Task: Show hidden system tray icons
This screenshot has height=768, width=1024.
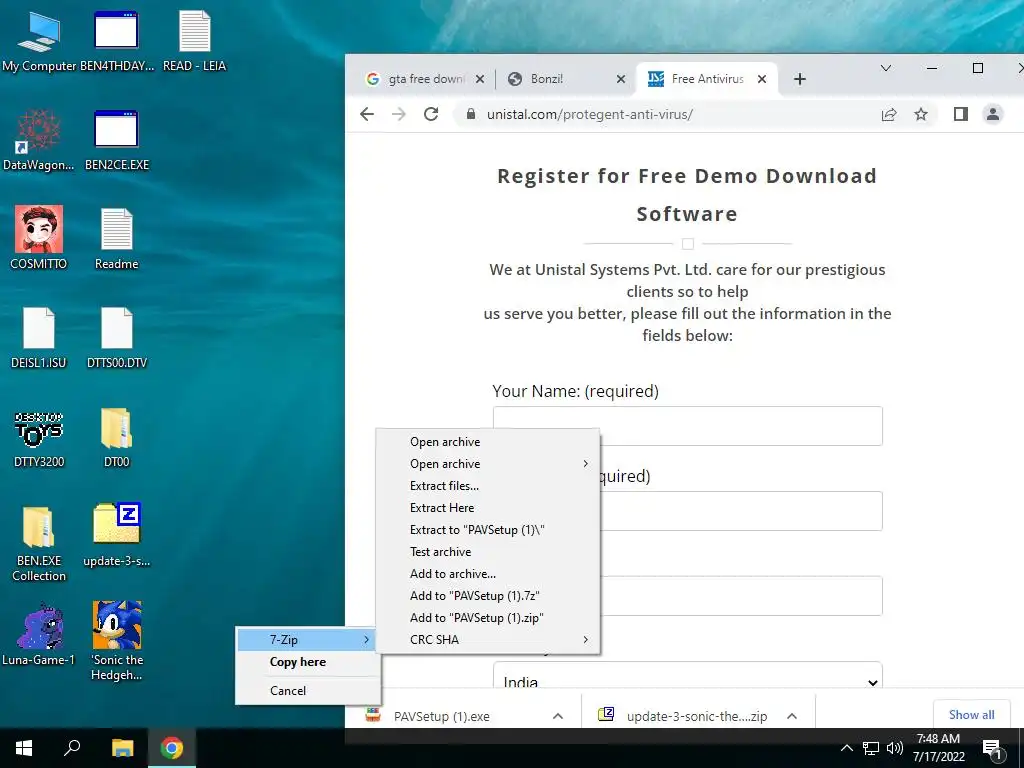Action: pos(846,748)
